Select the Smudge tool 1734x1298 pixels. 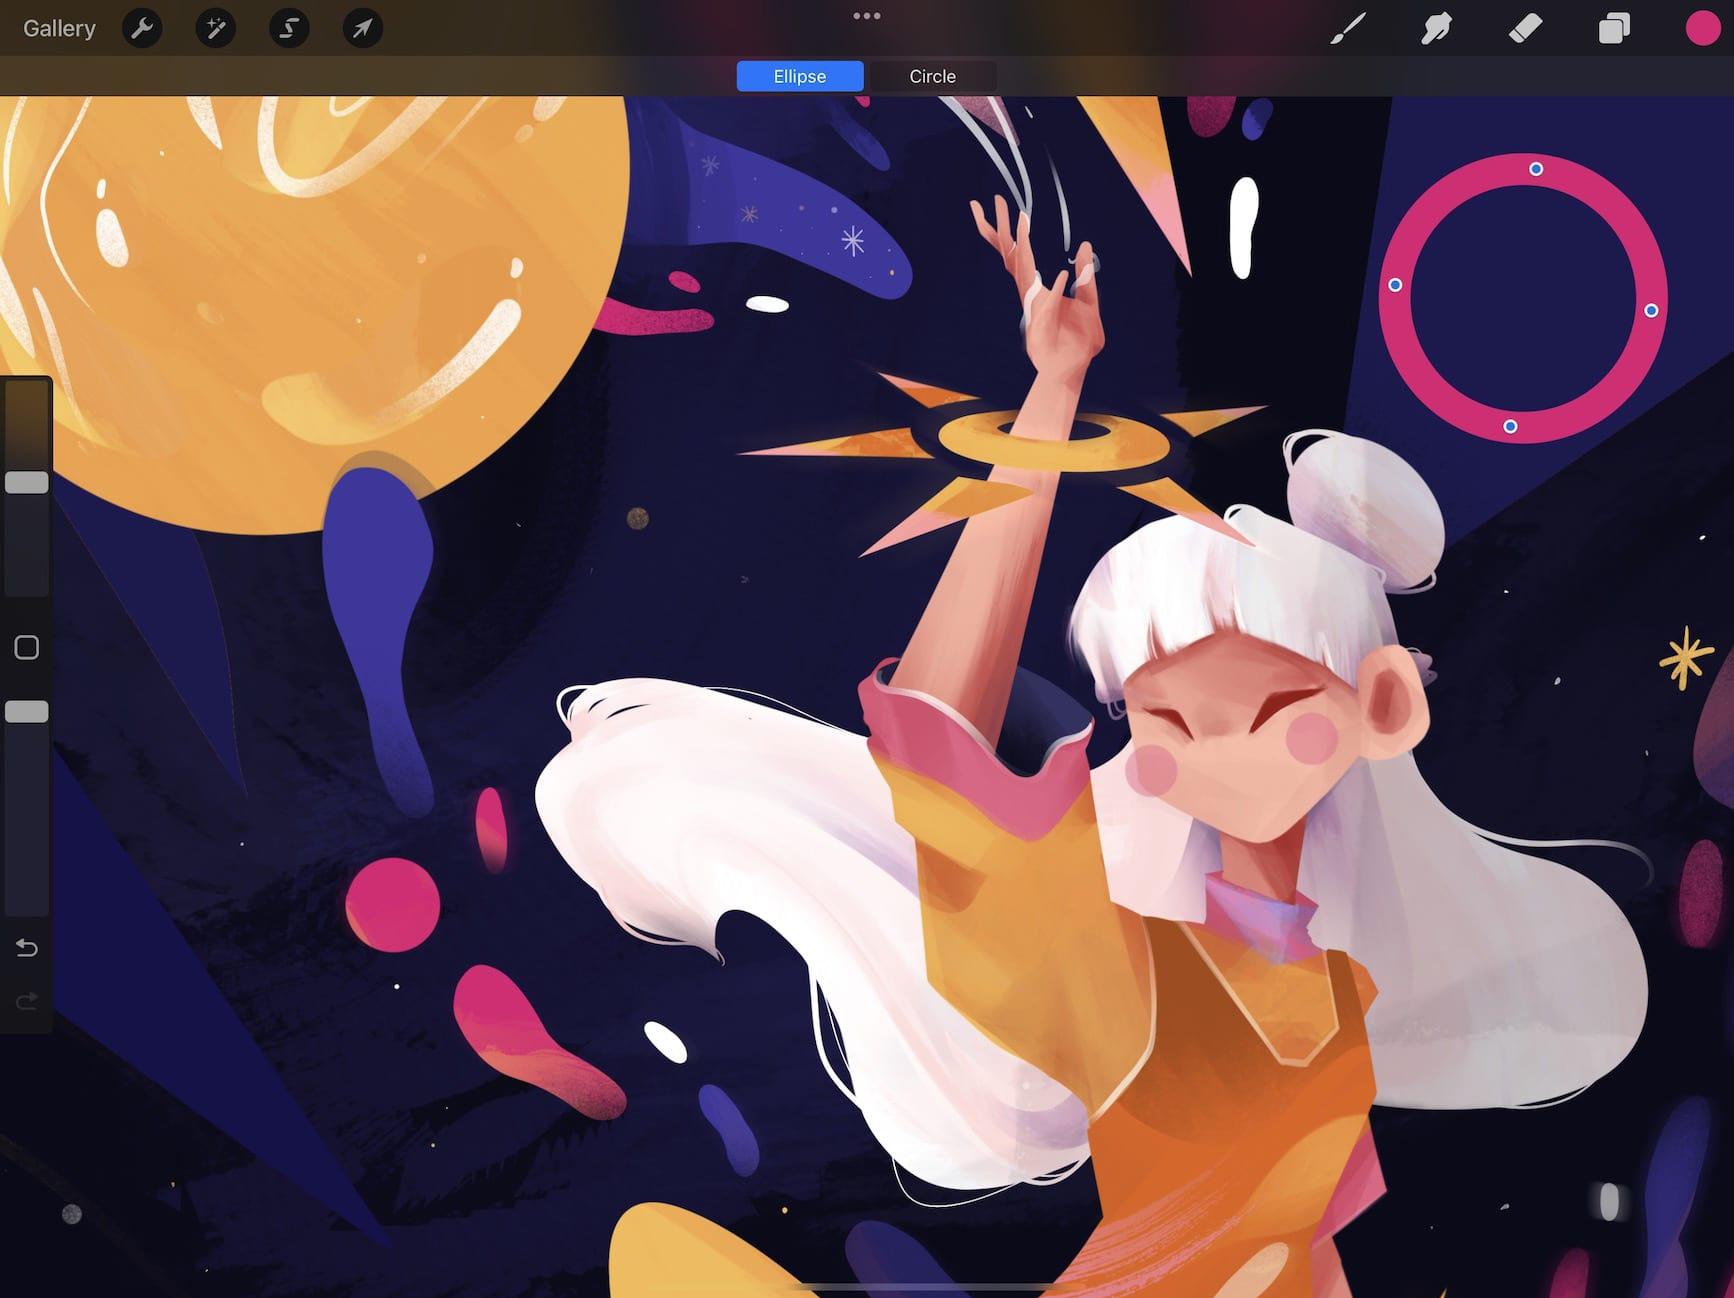point(1436,29)
